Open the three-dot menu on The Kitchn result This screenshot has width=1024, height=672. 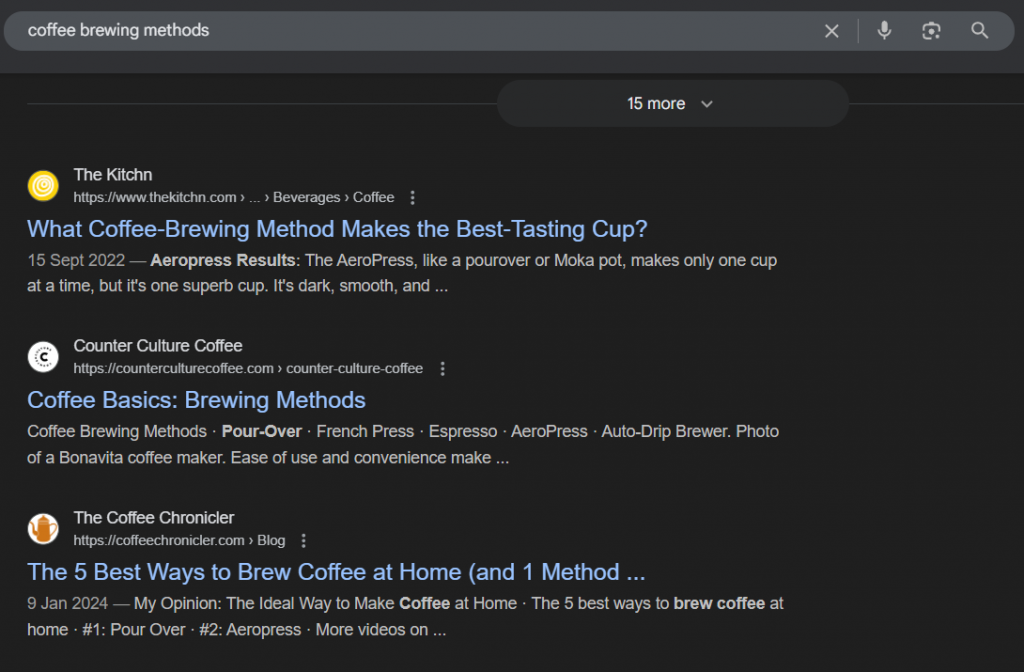tap(412, 197)
